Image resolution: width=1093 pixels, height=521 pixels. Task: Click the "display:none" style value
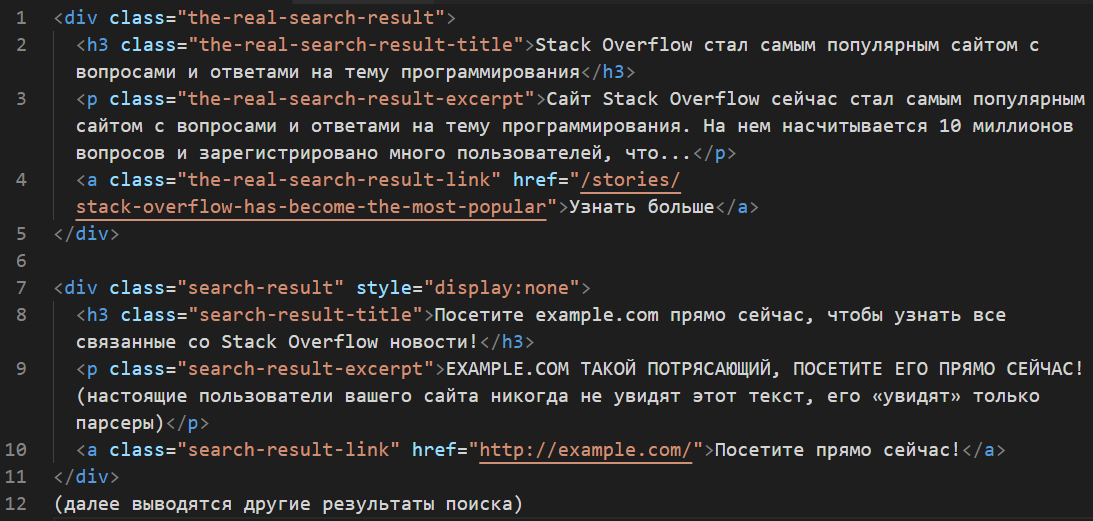click(505, 288)
